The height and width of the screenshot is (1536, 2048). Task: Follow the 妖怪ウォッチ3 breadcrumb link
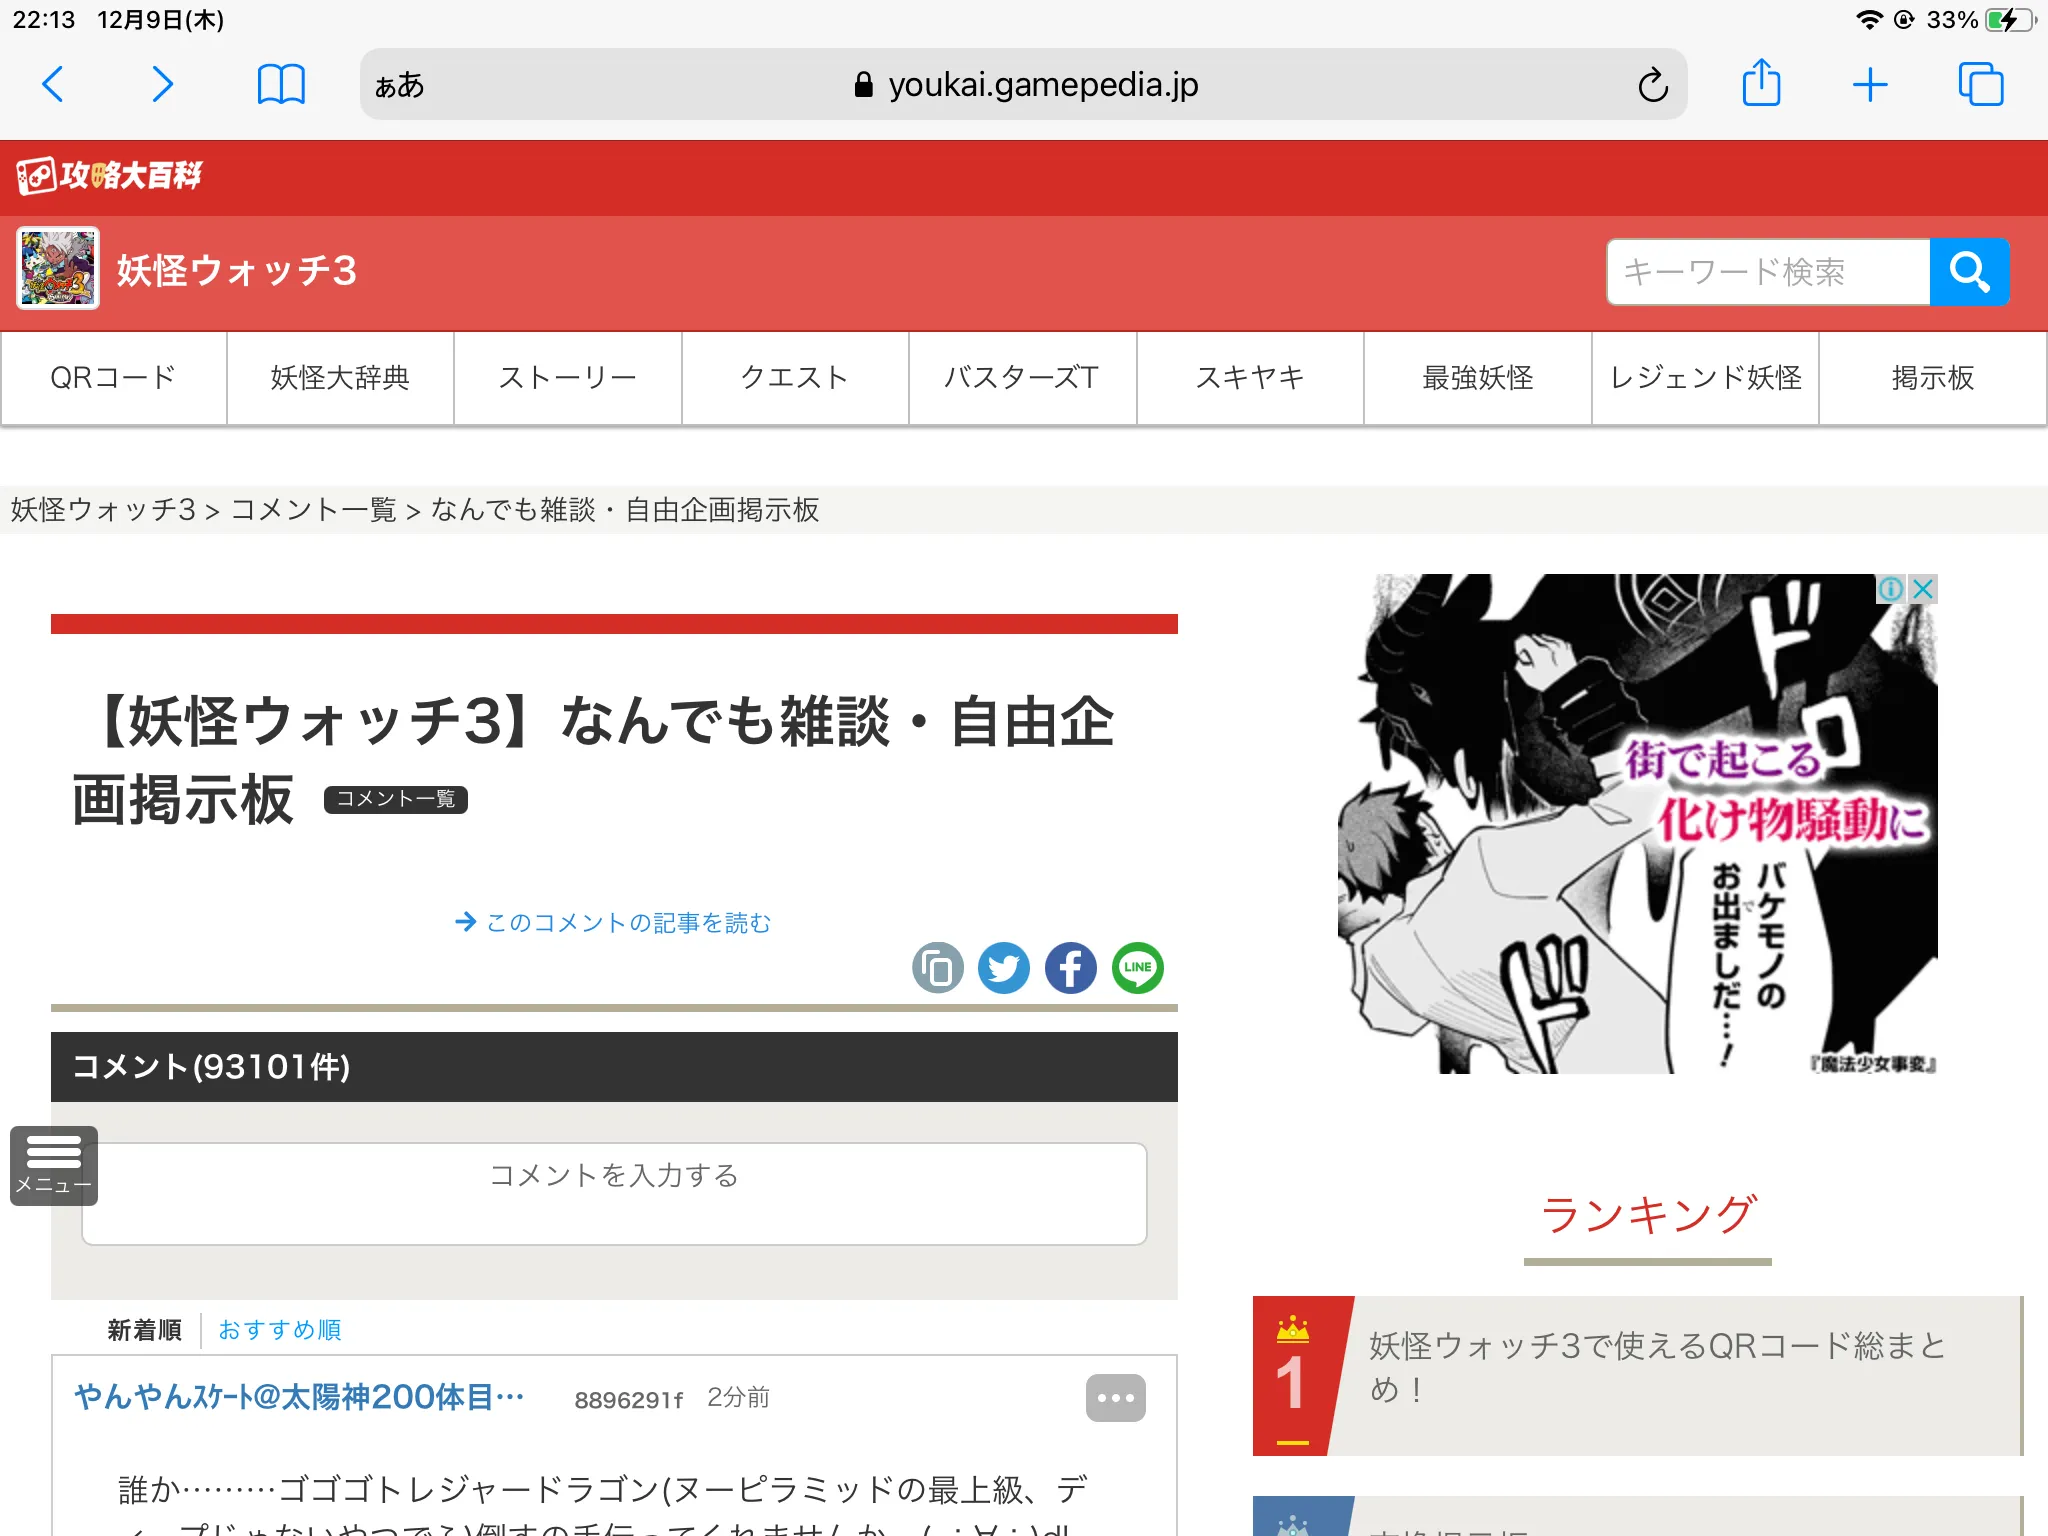click(x=103, y=510)
